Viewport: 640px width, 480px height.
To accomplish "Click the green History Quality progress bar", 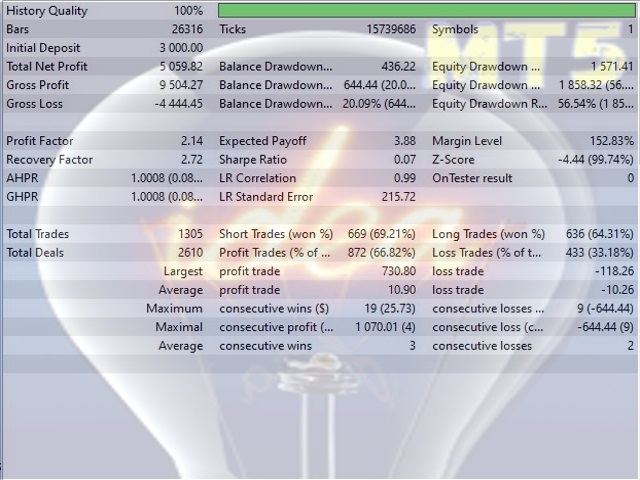I will pyautogui.click(x=425, y=11).
